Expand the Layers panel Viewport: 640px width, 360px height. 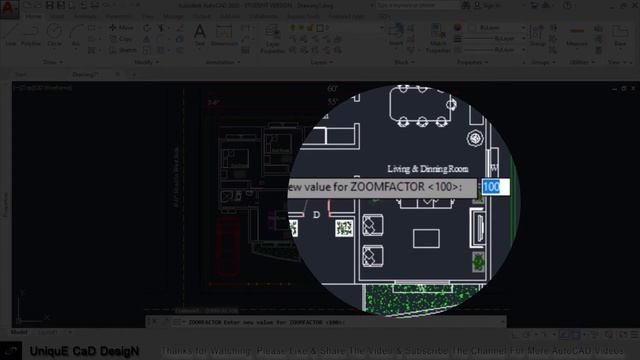pyautogui.click(x=322, y=62)
